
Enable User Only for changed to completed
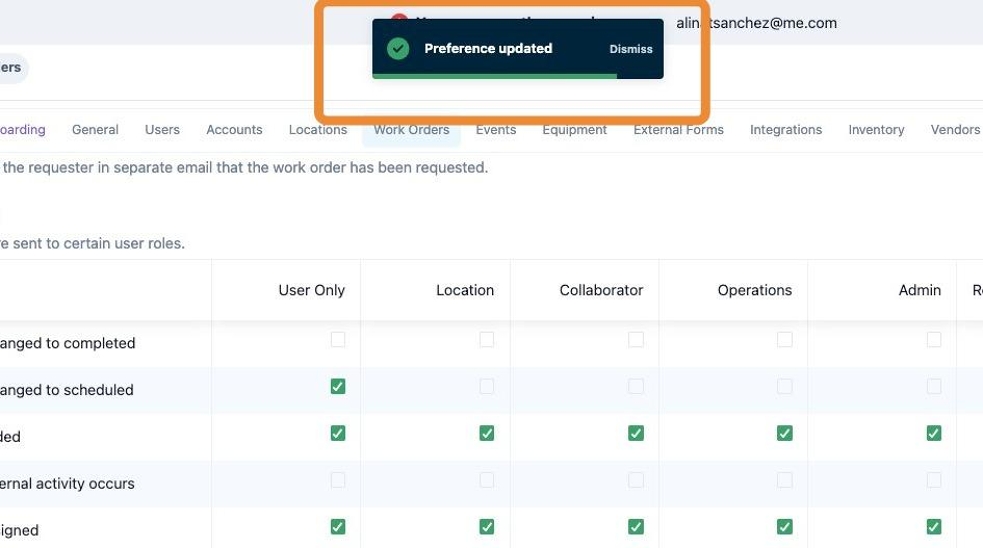338,339
